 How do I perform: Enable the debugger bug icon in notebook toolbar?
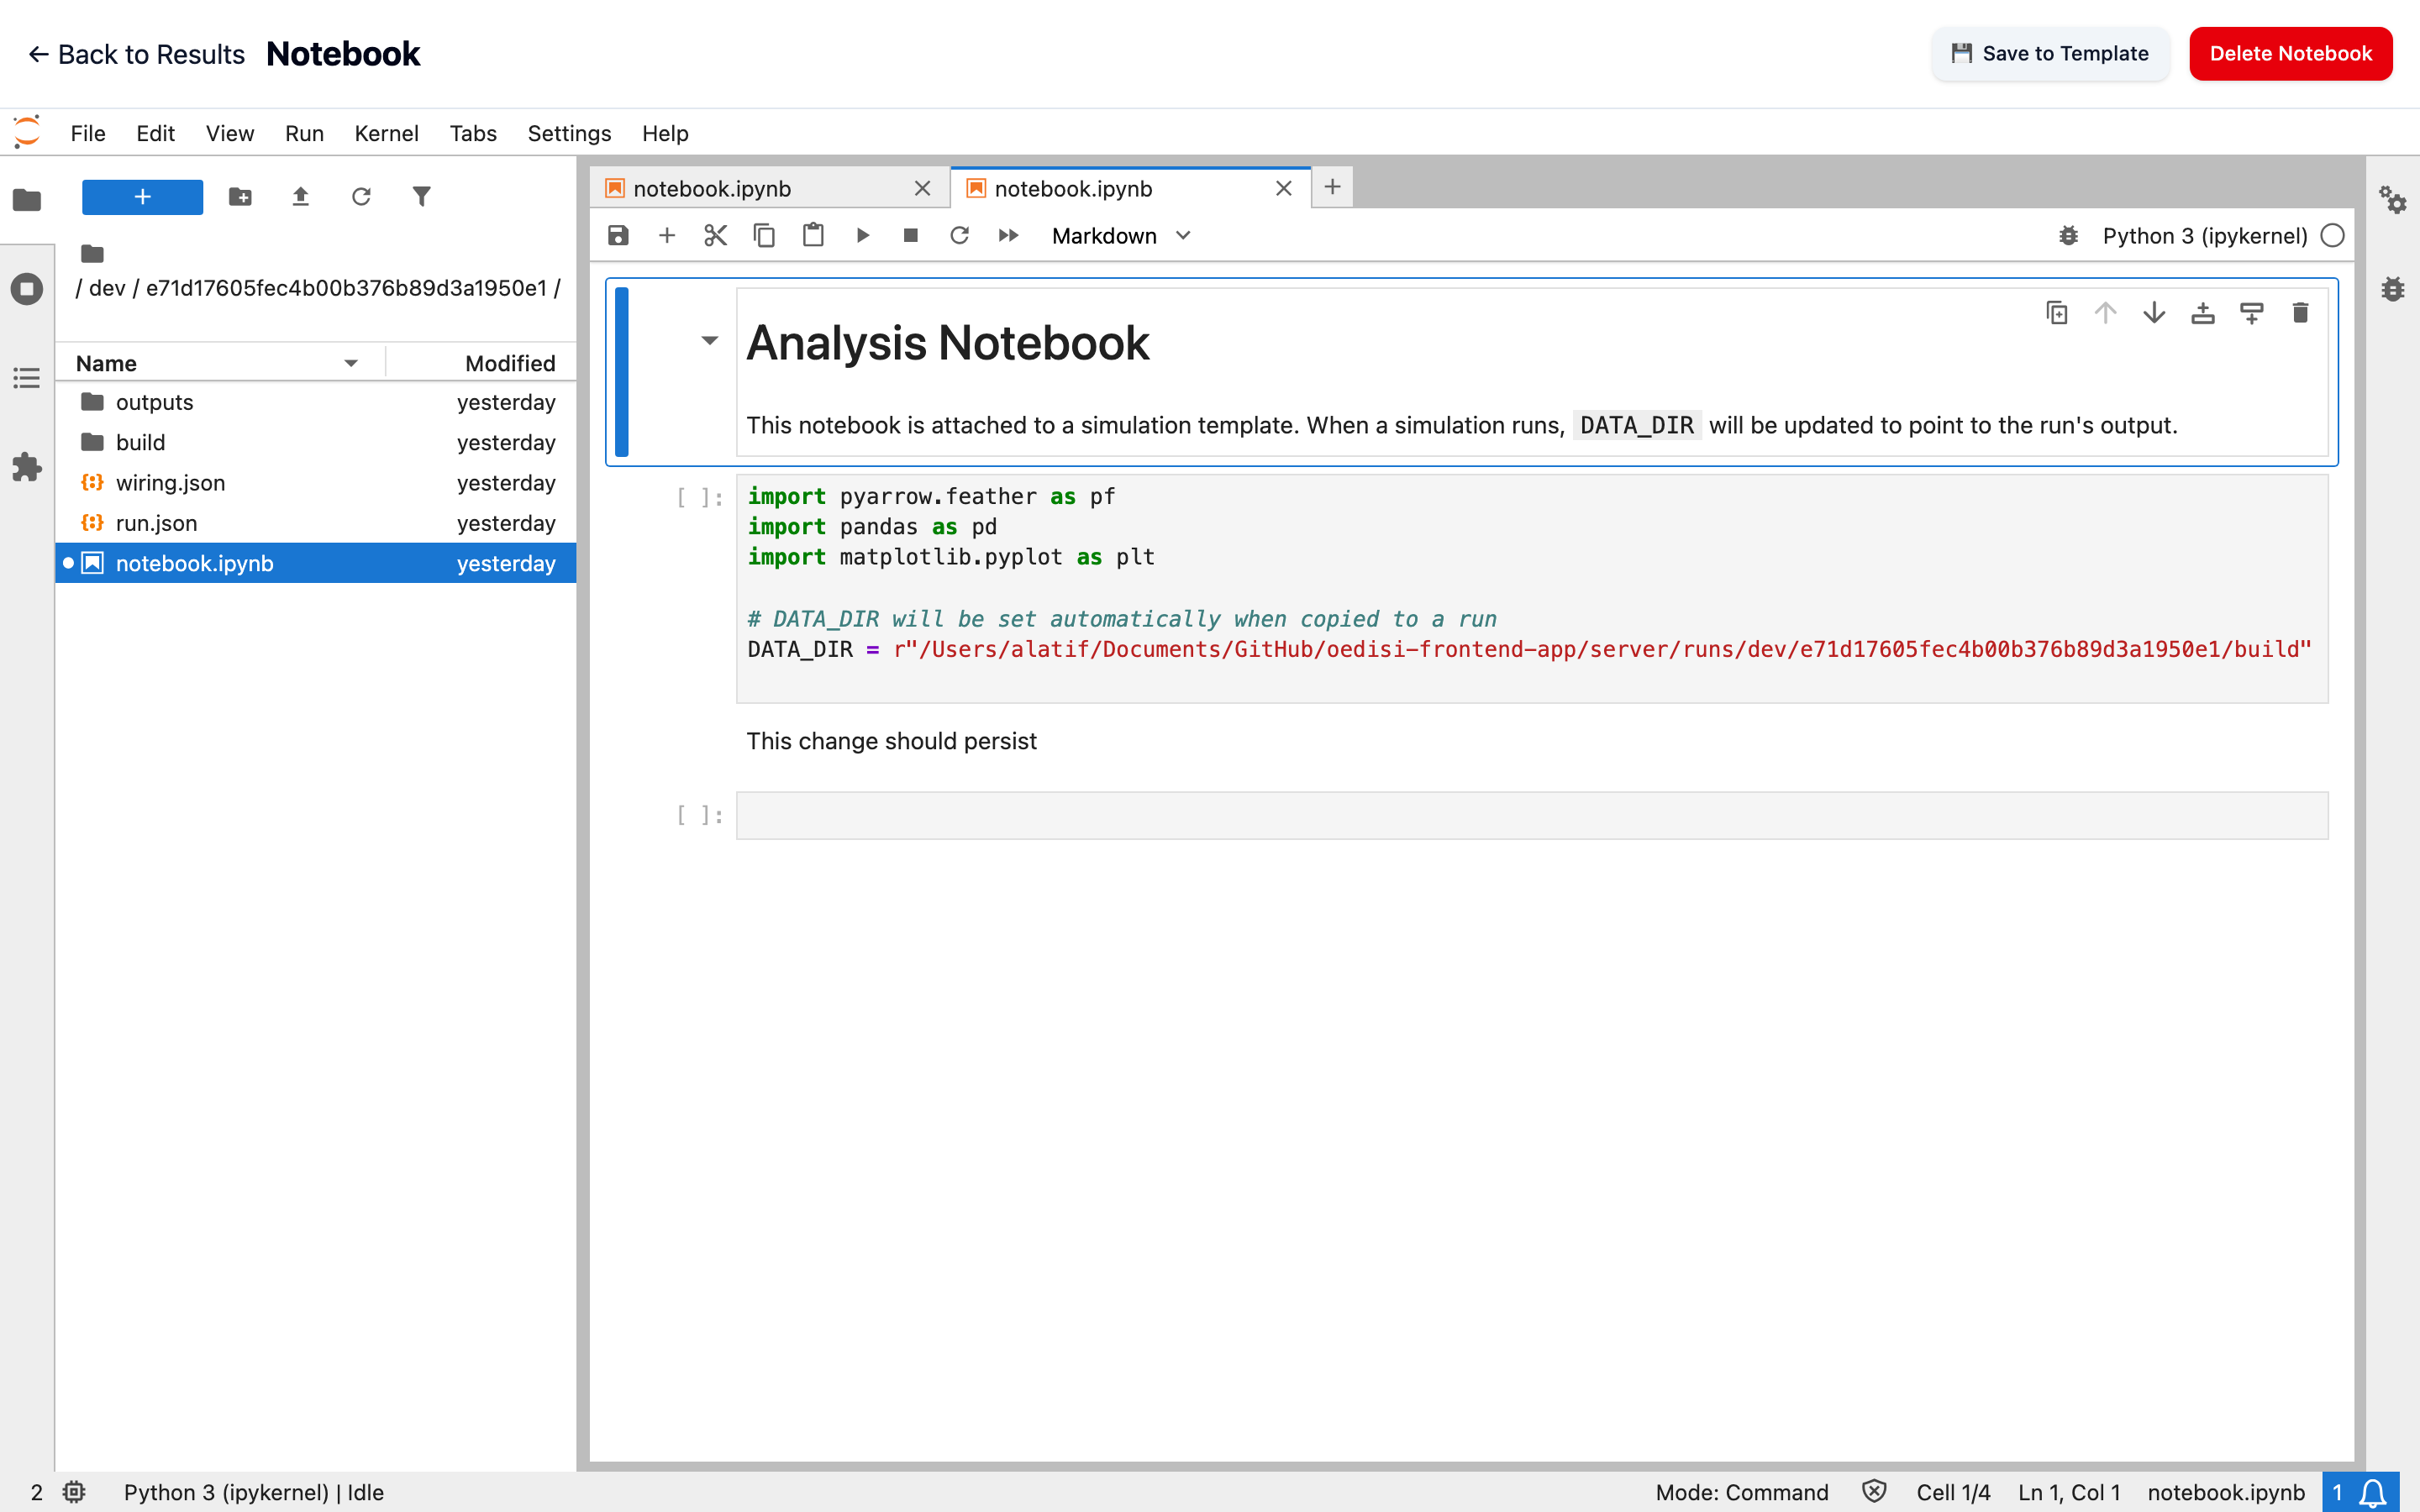2068,236
